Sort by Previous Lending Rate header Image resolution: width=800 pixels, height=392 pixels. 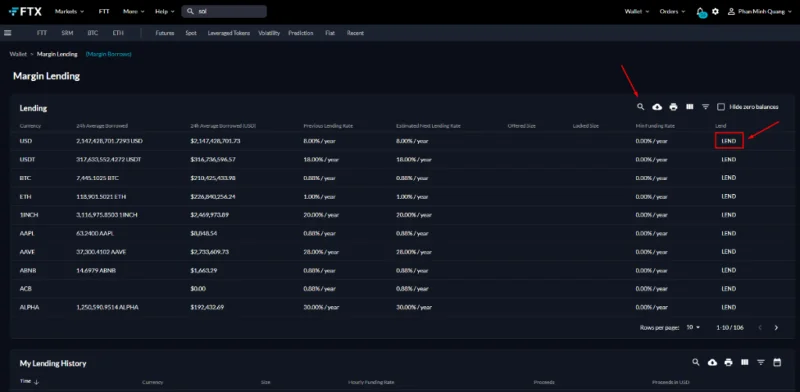(x=328, y=126)
